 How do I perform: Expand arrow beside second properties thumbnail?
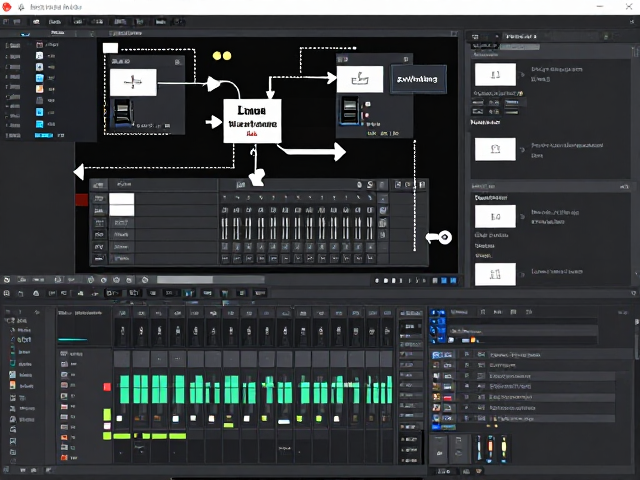(522, 149)
